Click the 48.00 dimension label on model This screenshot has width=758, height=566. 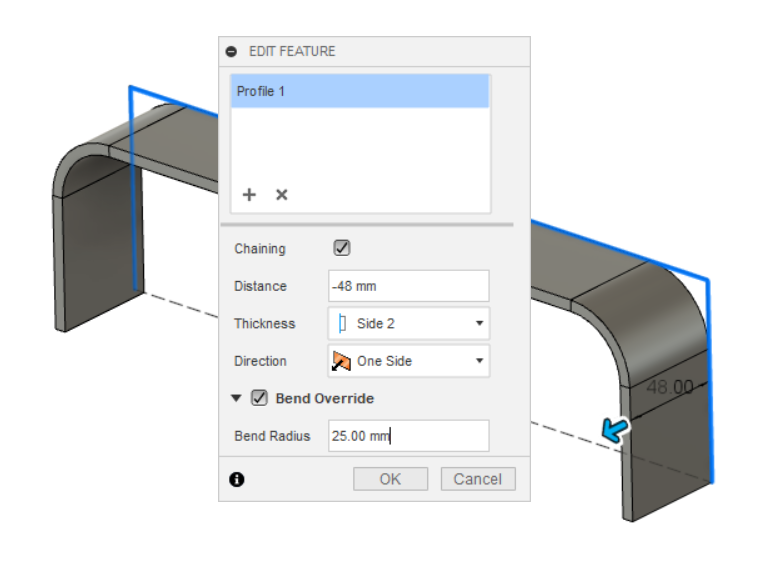670,387
